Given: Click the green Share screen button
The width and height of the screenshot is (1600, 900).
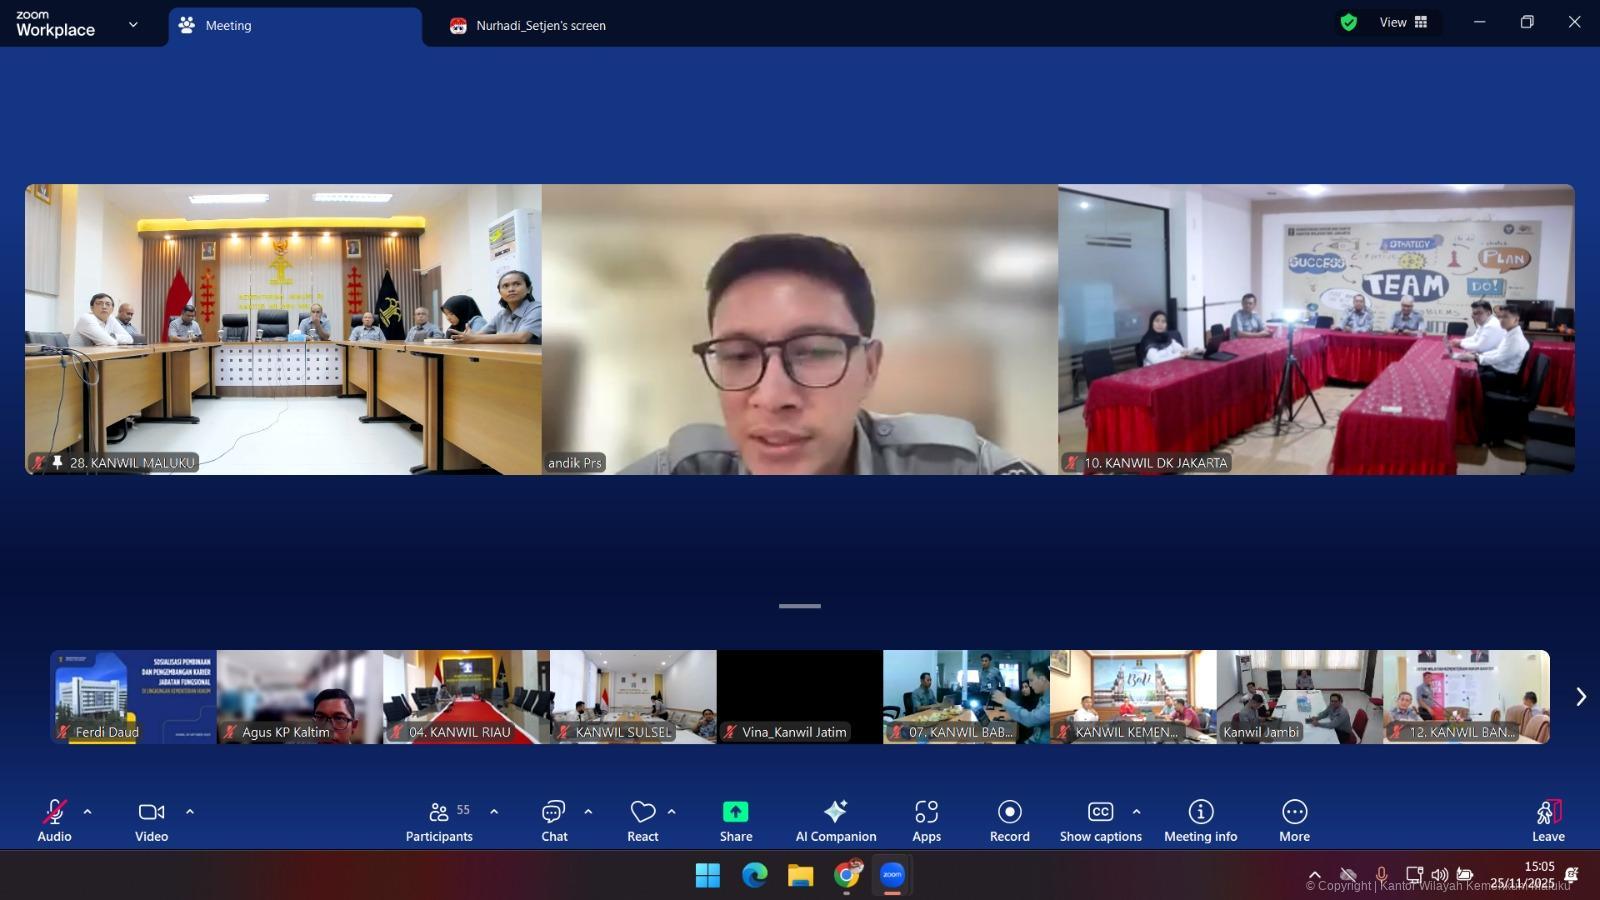Looking at the screenshot, I should [735, 821].
